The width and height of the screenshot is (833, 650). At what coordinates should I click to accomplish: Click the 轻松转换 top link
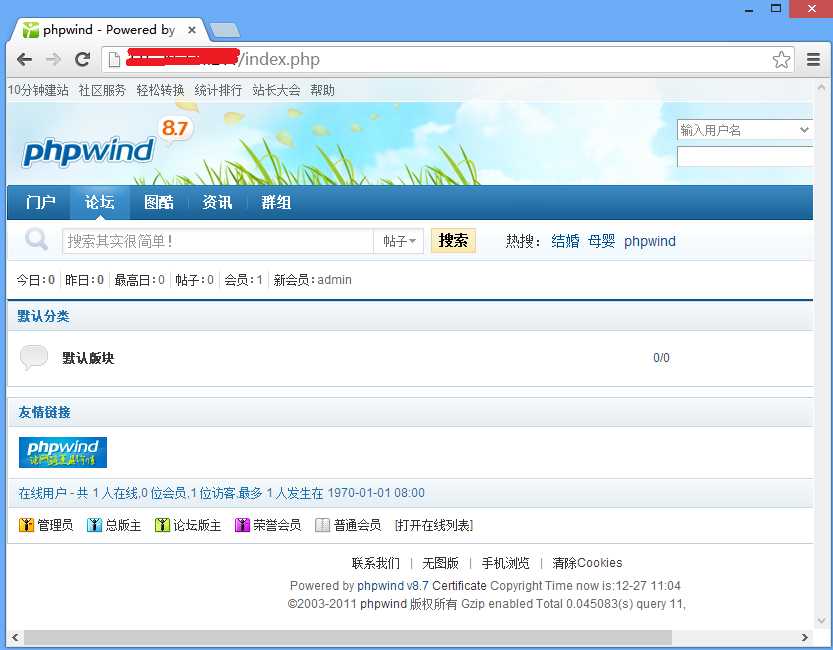(160, 90)
